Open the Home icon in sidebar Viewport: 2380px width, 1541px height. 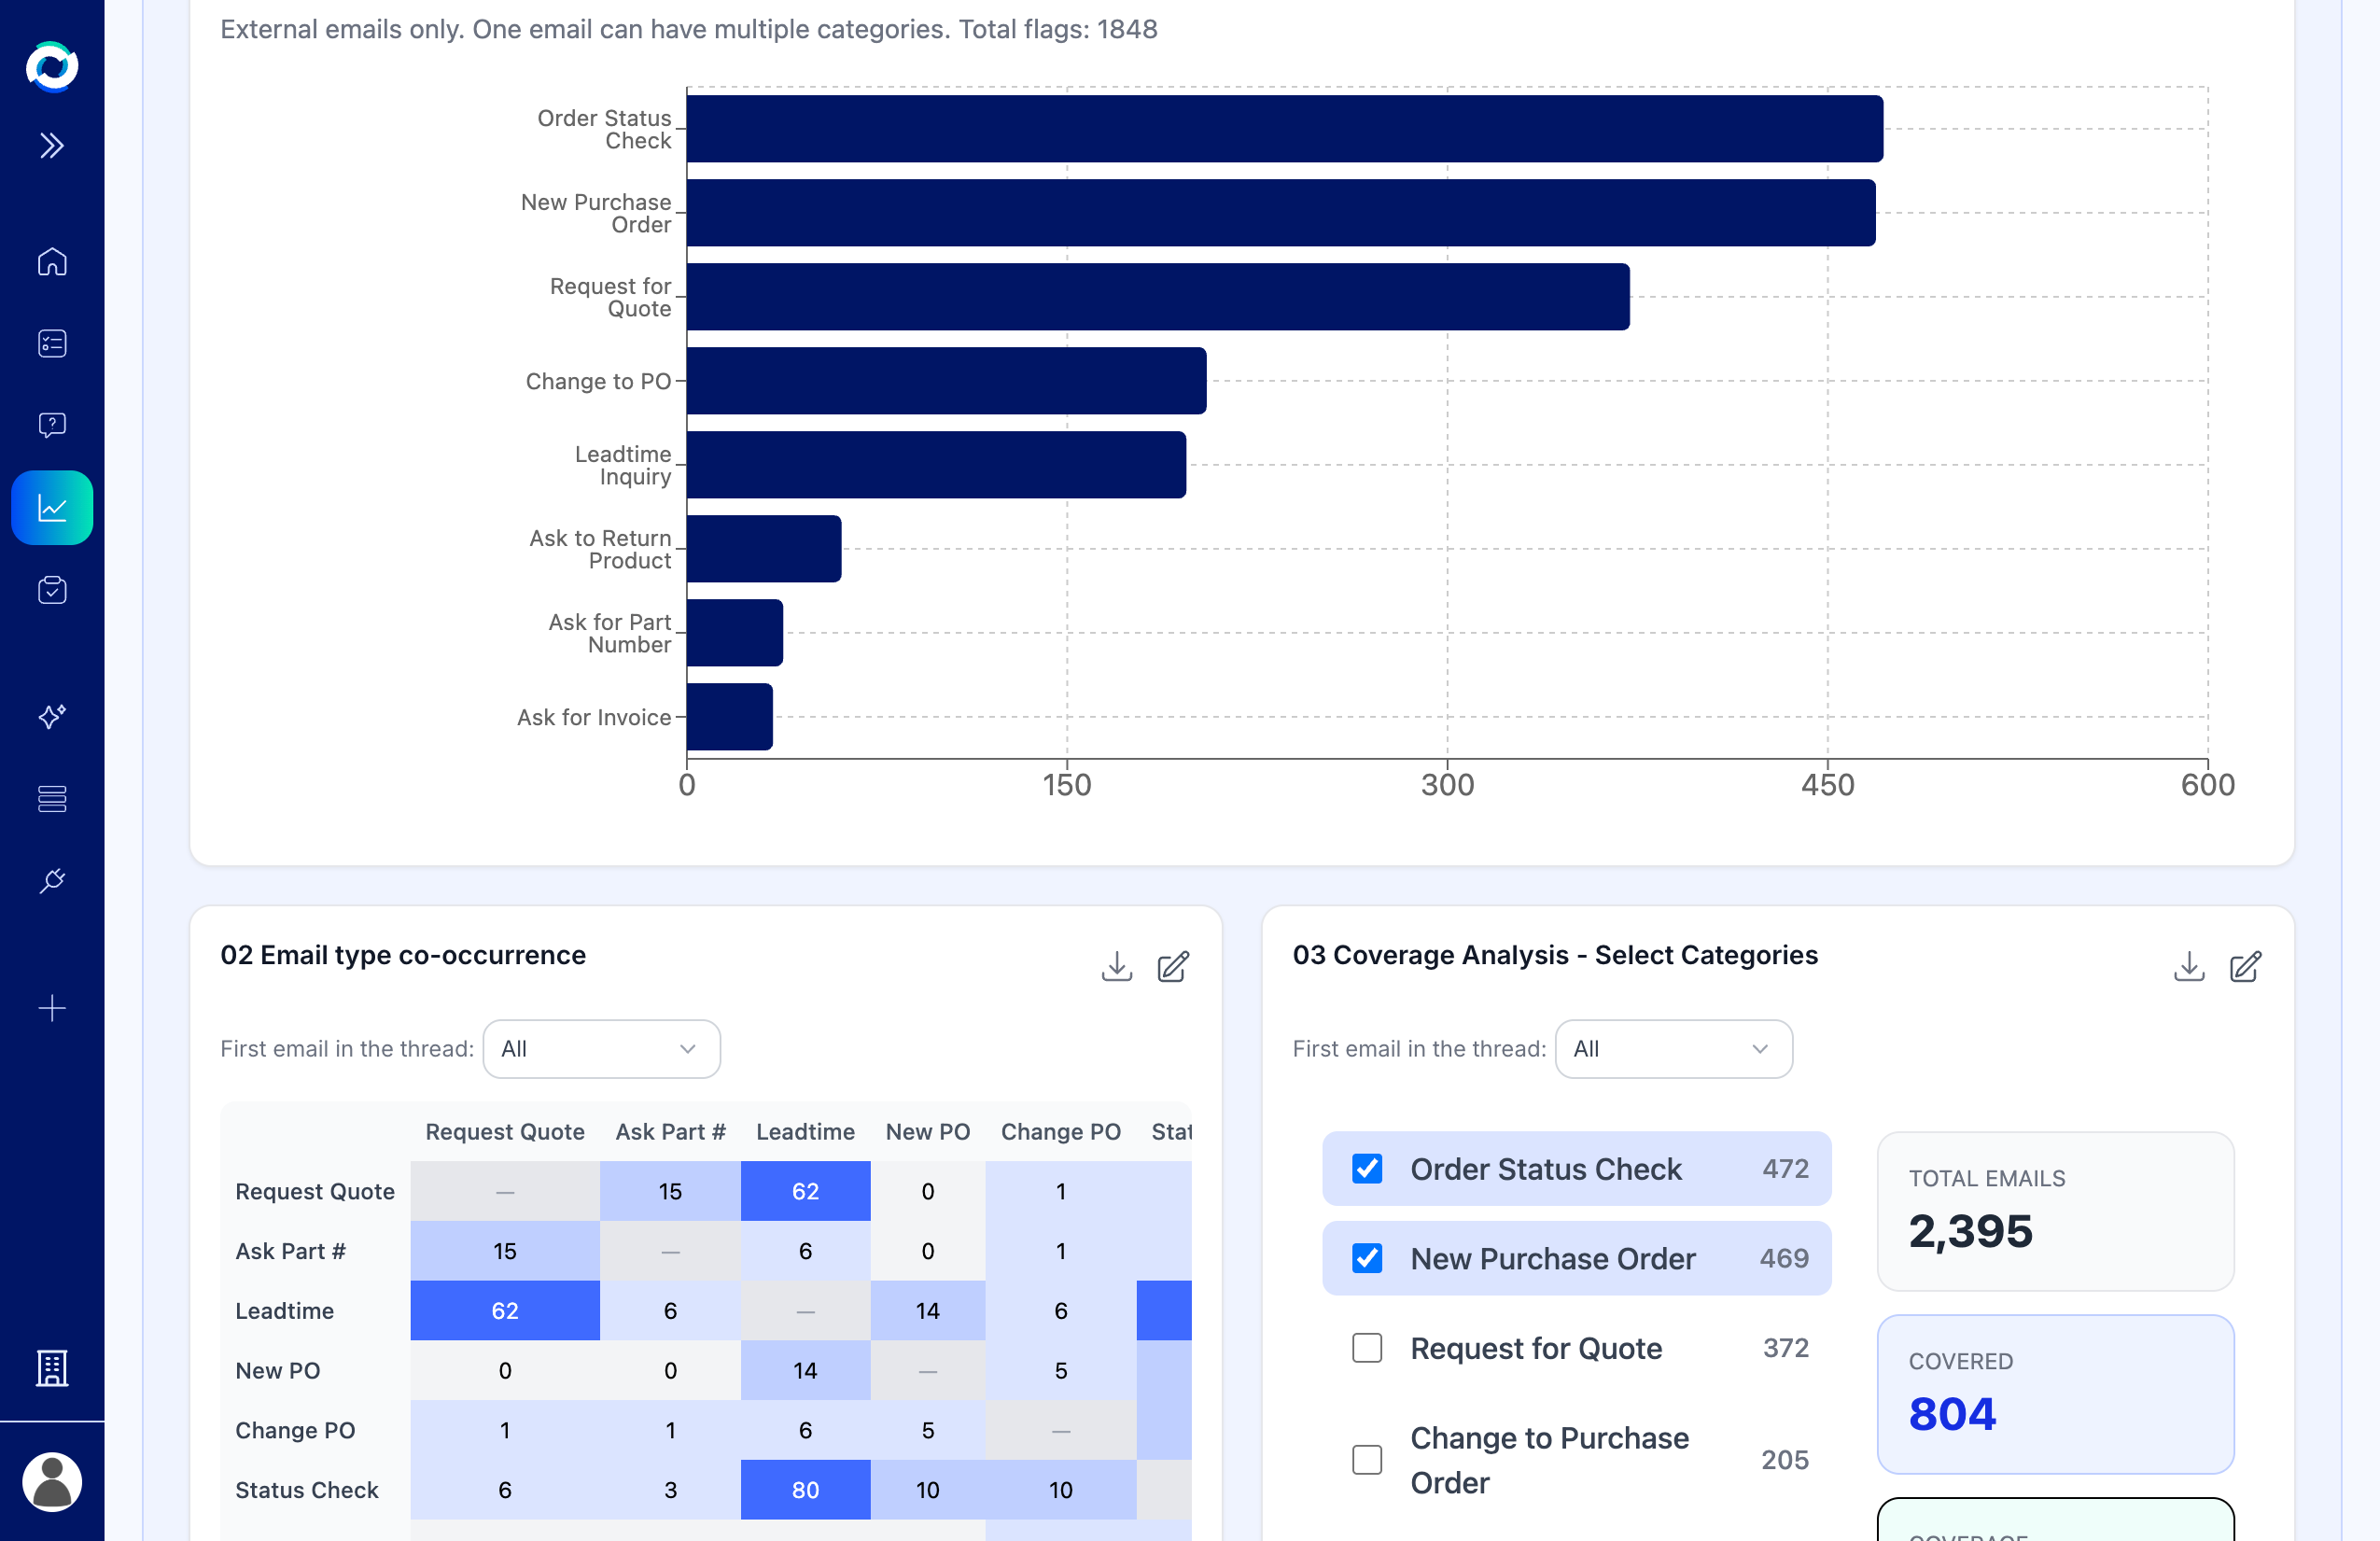click(52, 262)
